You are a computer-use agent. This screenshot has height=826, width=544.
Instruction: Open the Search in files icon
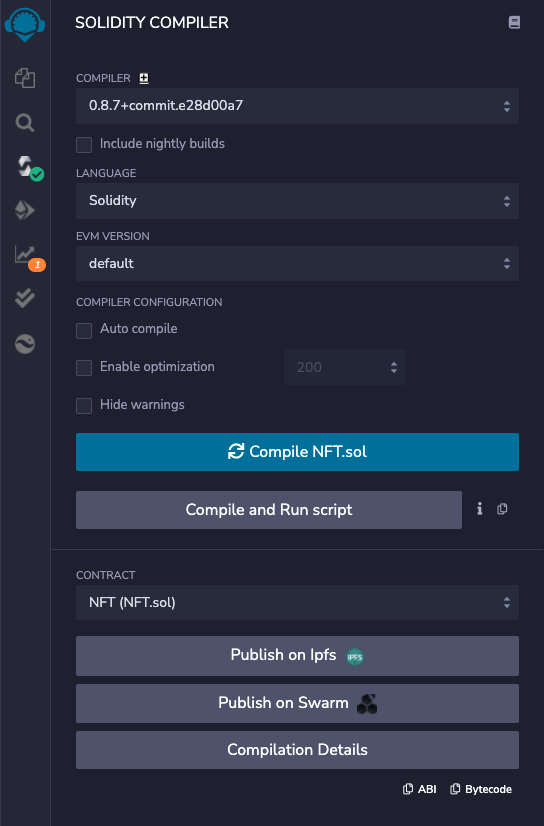click(25, 123)
